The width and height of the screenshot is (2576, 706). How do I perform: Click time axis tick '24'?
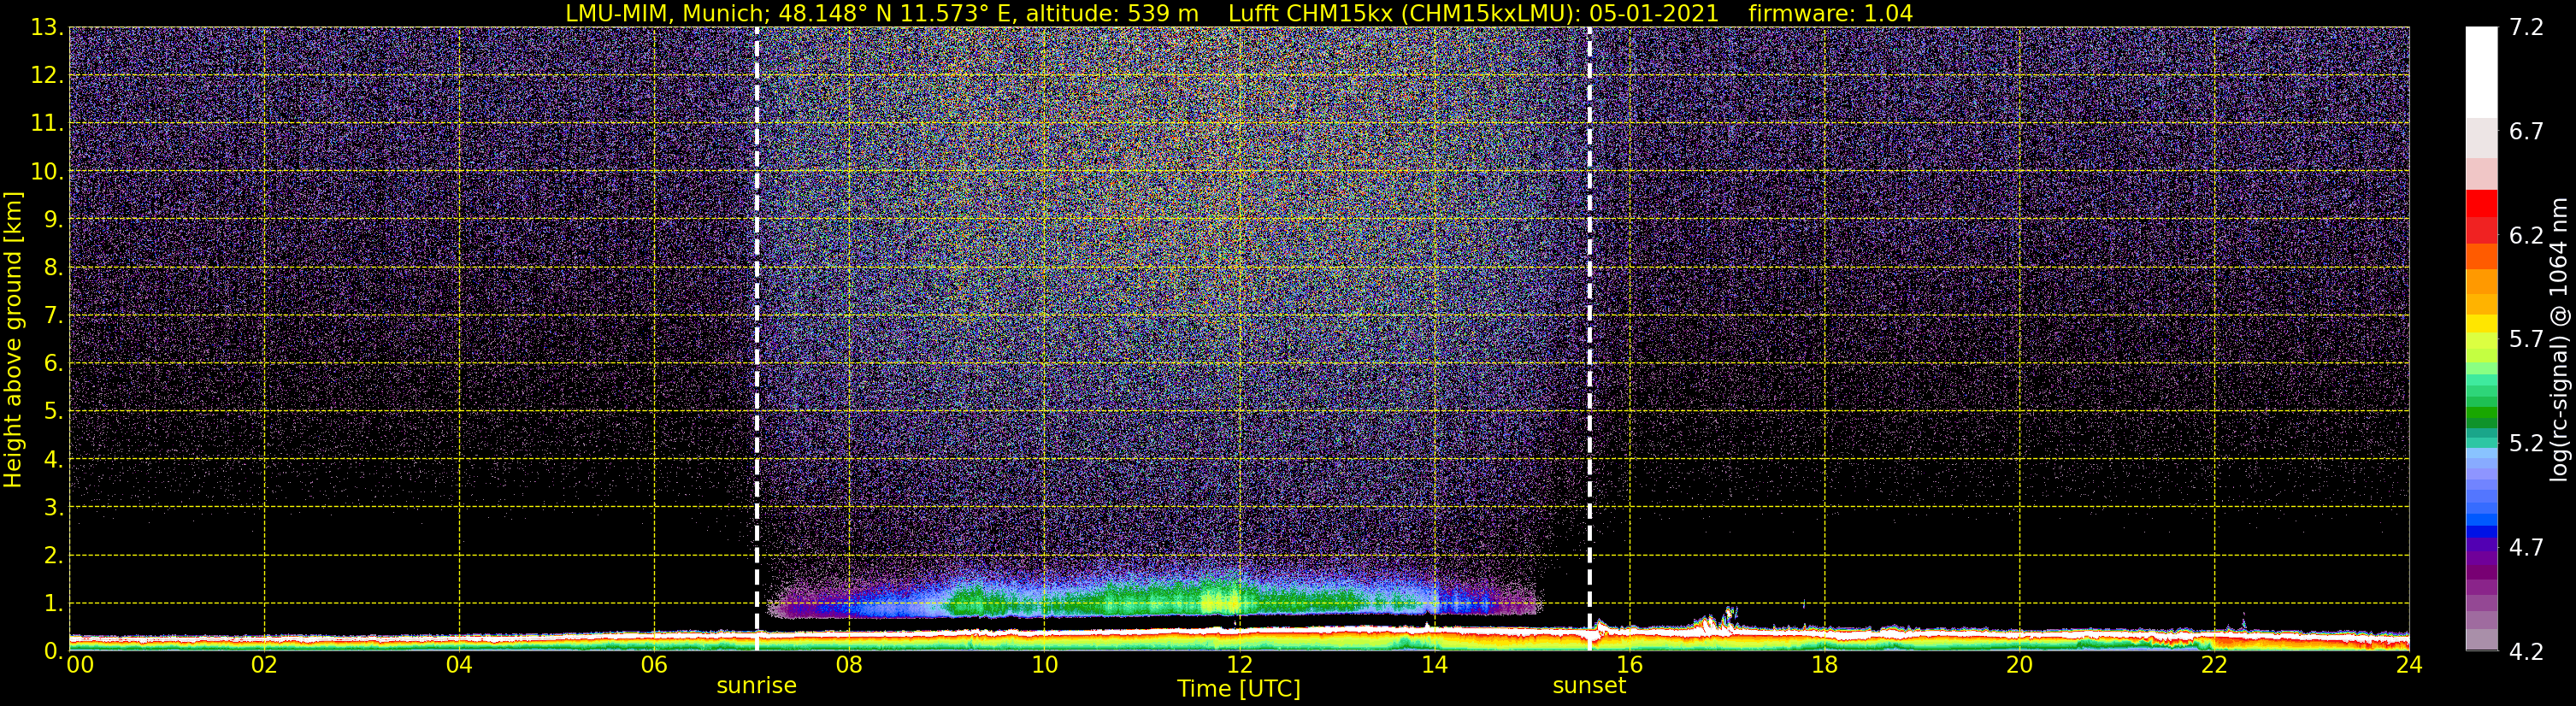point(2409,665)
